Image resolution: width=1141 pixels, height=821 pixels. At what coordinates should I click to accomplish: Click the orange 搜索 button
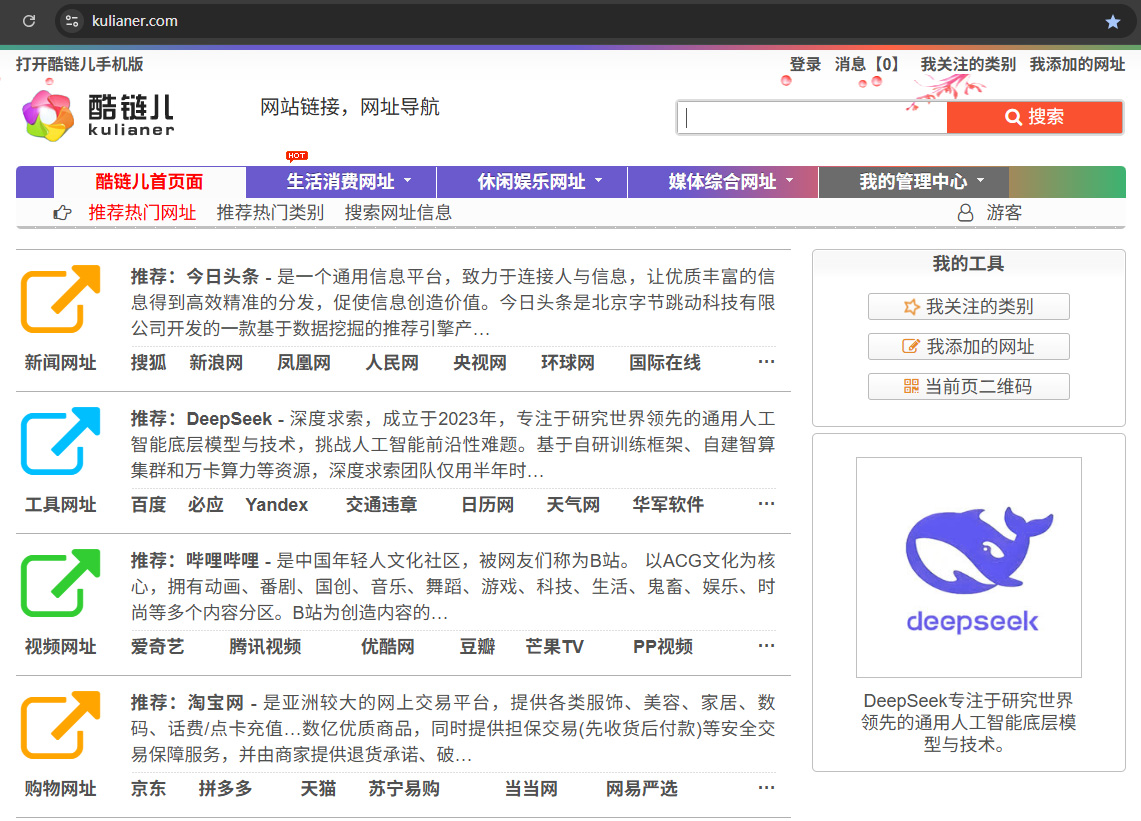[1035, 117]
